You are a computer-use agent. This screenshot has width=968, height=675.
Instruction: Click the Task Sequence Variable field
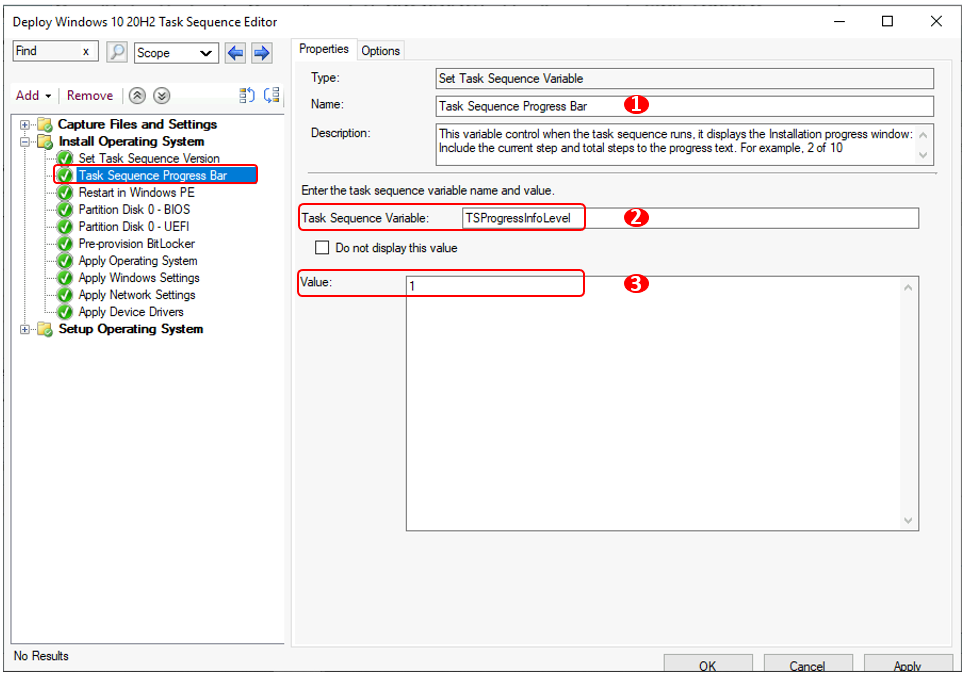(x=690, y=218)
